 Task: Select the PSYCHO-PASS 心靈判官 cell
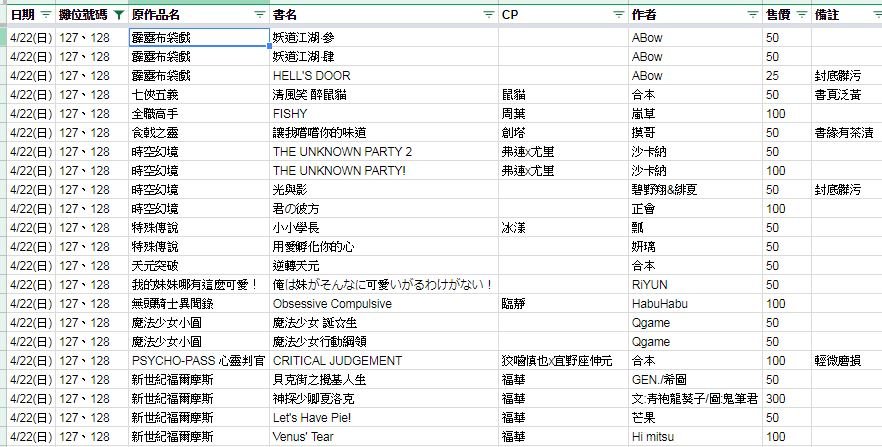[199, 360]
